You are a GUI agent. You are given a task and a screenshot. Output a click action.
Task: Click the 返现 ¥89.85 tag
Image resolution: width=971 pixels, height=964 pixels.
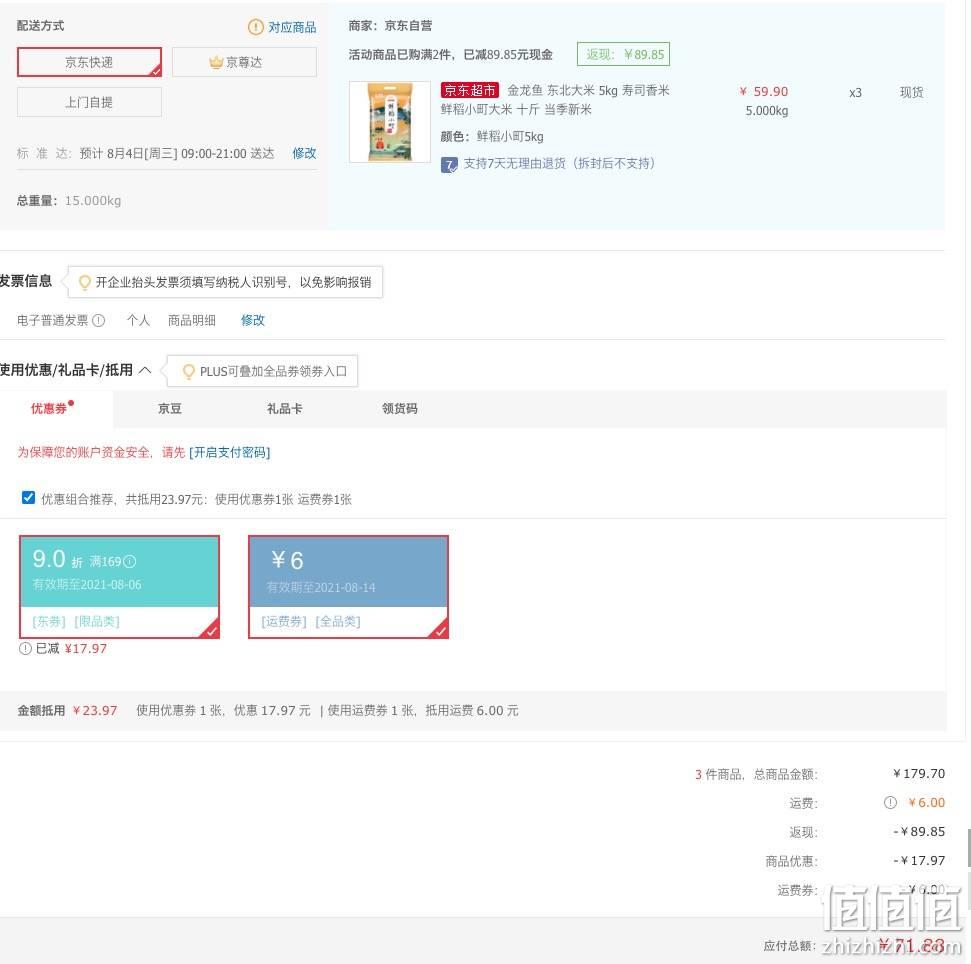(624, 54)
